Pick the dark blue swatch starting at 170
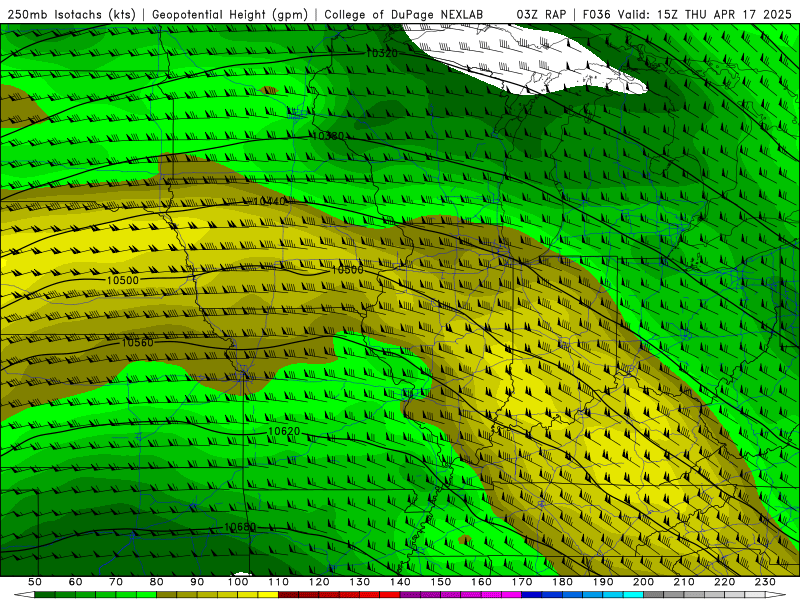 [532, 595]
